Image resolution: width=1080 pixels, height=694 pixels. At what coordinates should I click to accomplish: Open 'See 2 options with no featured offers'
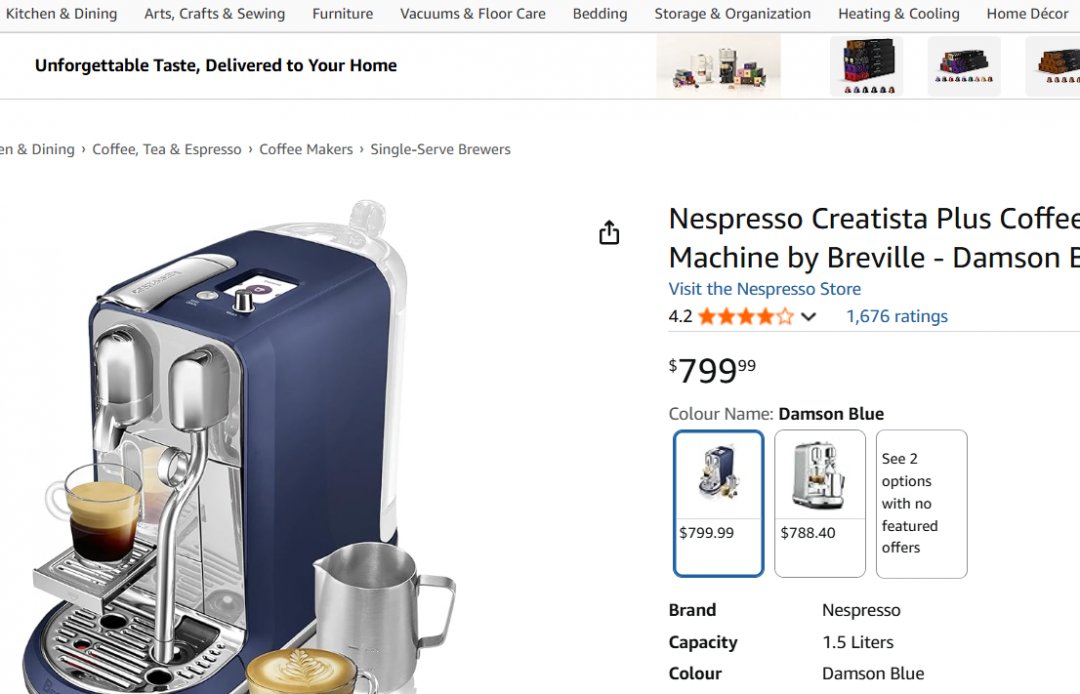click(x=921, y=503)
